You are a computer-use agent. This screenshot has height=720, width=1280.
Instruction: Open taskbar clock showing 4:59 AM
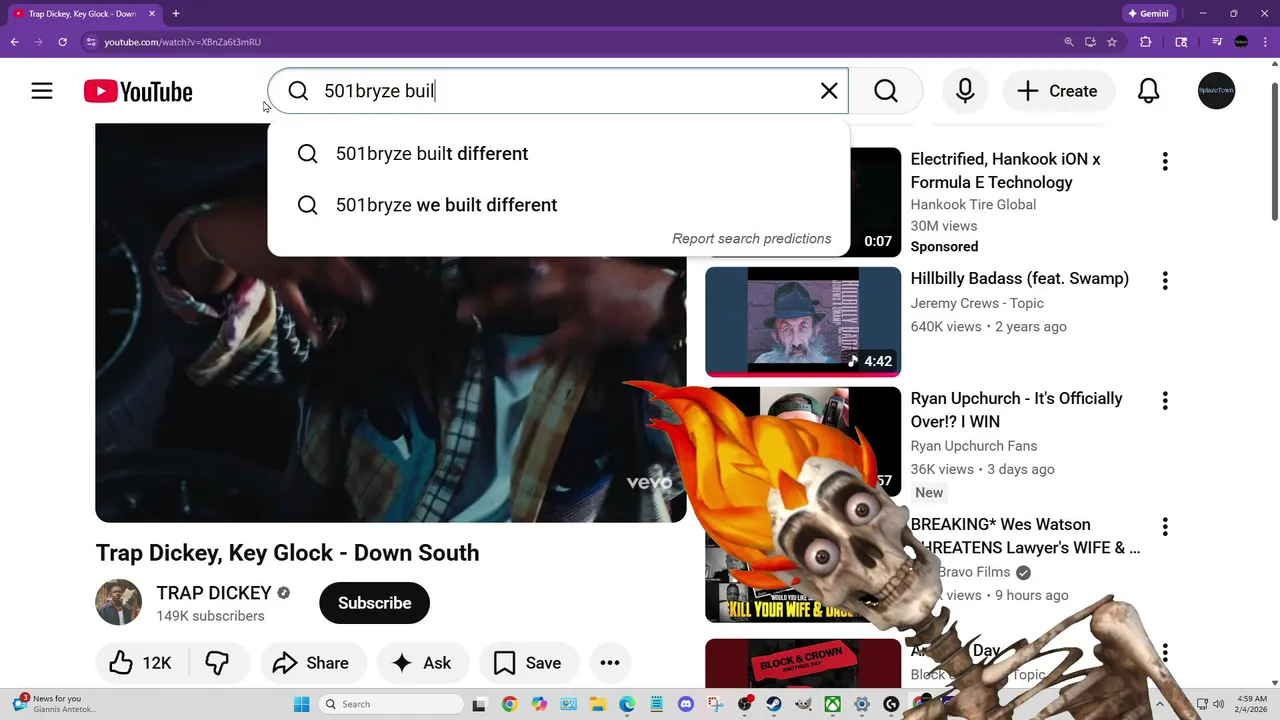[x=1252, y=704]
